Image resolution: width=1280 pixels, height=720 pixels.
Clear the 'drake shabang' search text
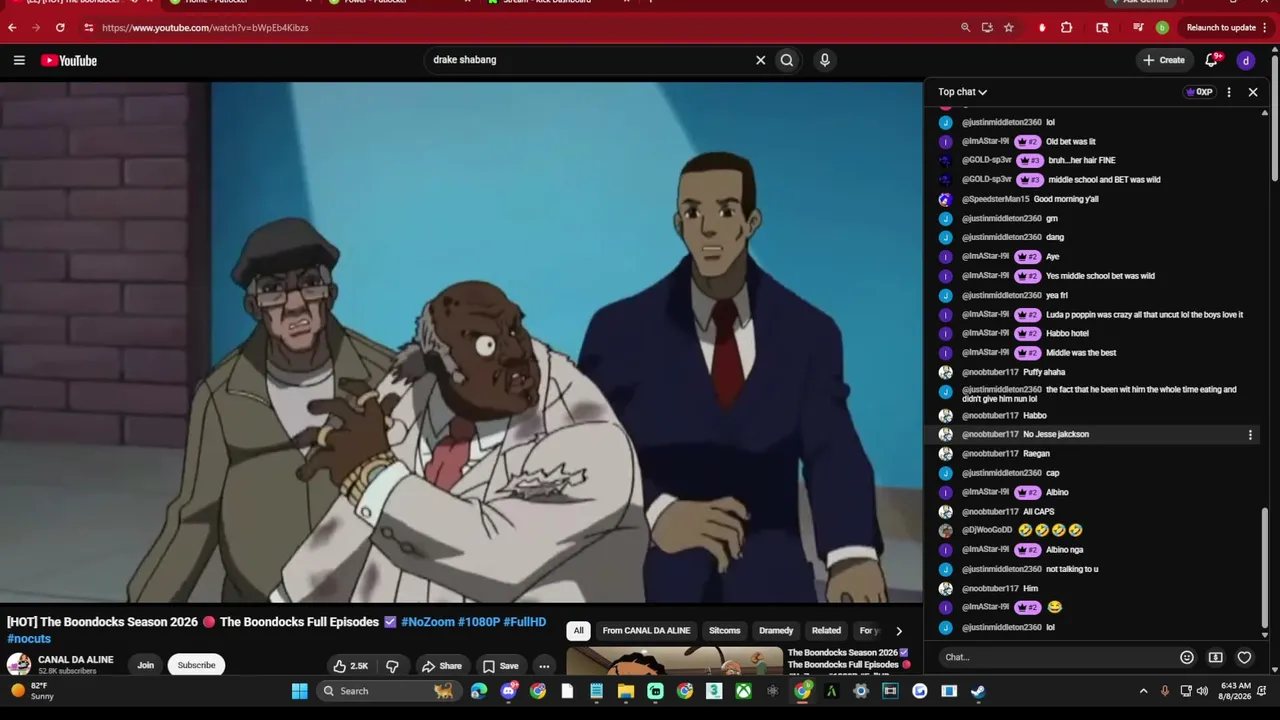(x=760, y=60)
